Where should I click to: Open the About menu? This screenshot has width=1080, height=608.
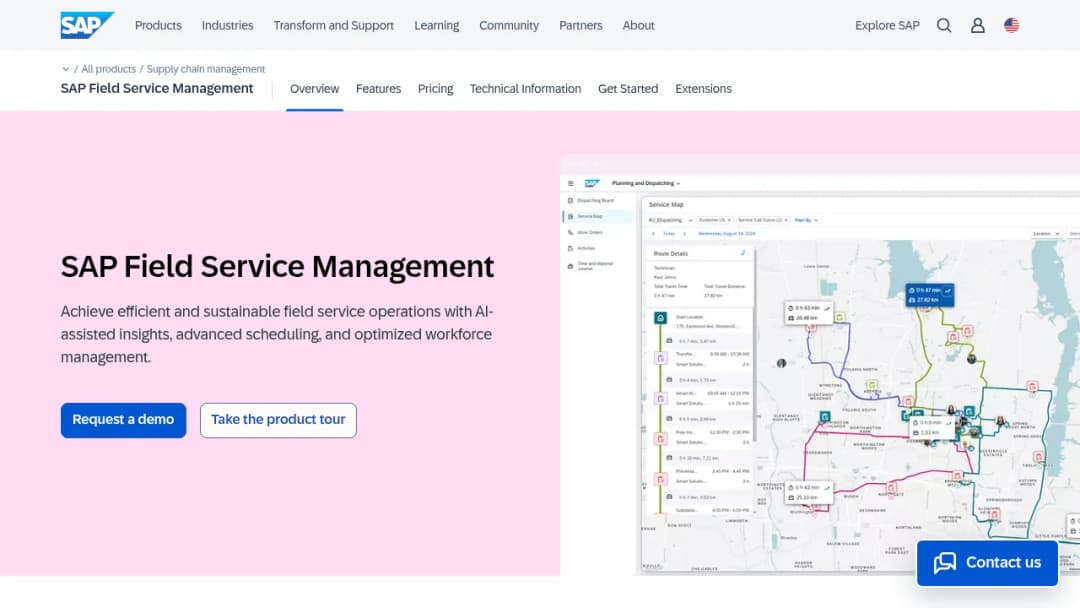click(x=638, y=25)
